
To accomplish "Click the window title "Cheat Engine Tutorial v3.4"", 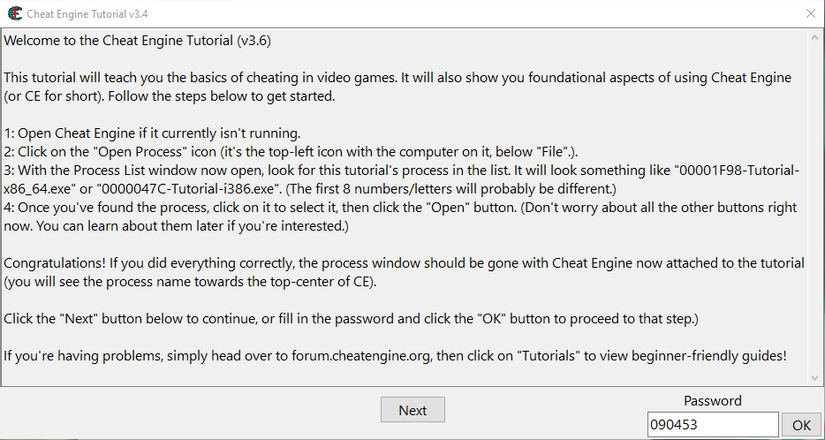I will point(89,13).
